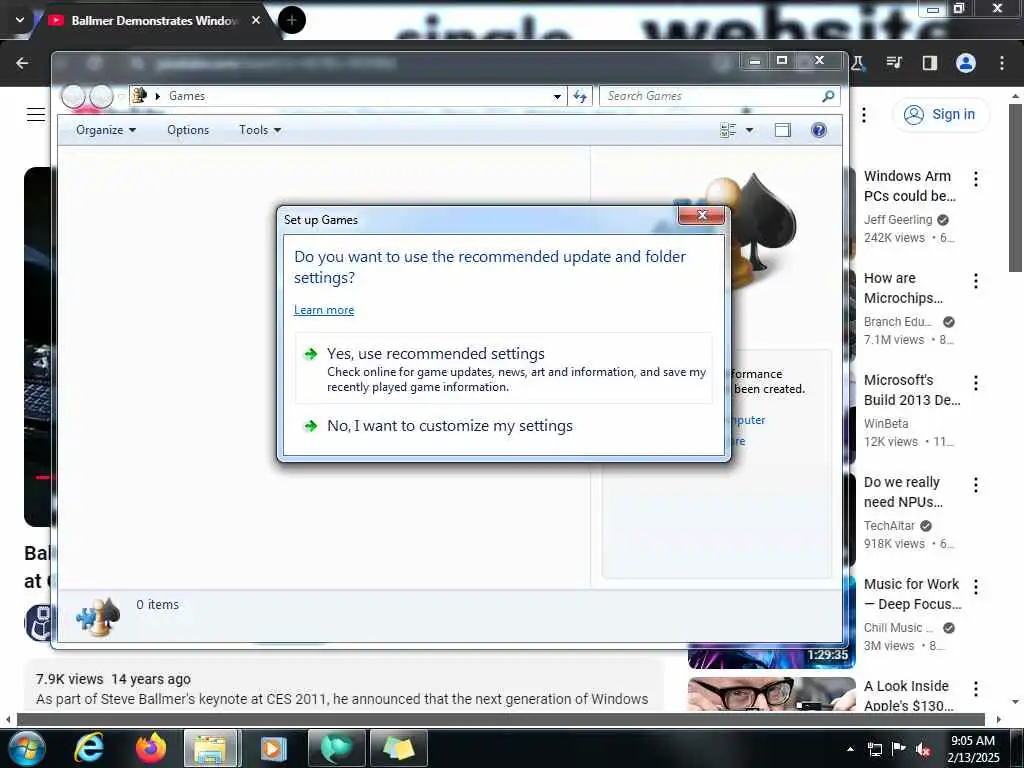The image size is (1024, 768).
Task: Click the browser back arrow
Action: [x=22, y=63]
